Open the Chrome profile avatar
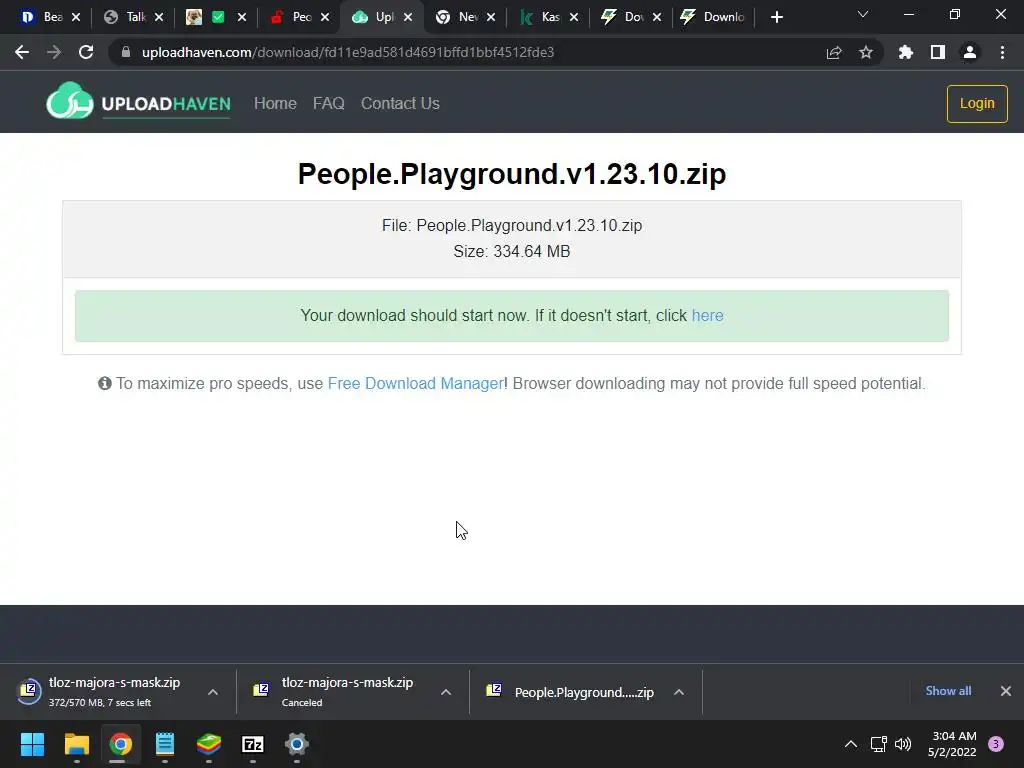This screenshot has height=768, width=1024. (970, 52)
